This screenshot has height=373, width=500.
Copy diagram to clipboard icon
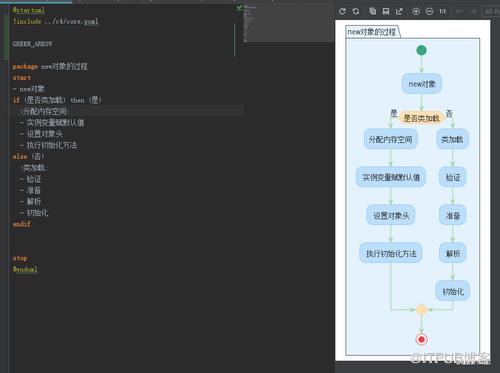point(372,11)
